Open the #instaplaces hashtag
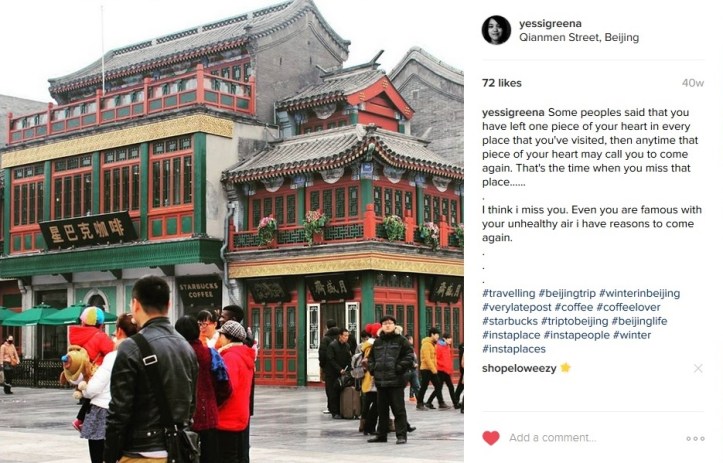Viewport: 723px width, 463px height. coord(514,349)
